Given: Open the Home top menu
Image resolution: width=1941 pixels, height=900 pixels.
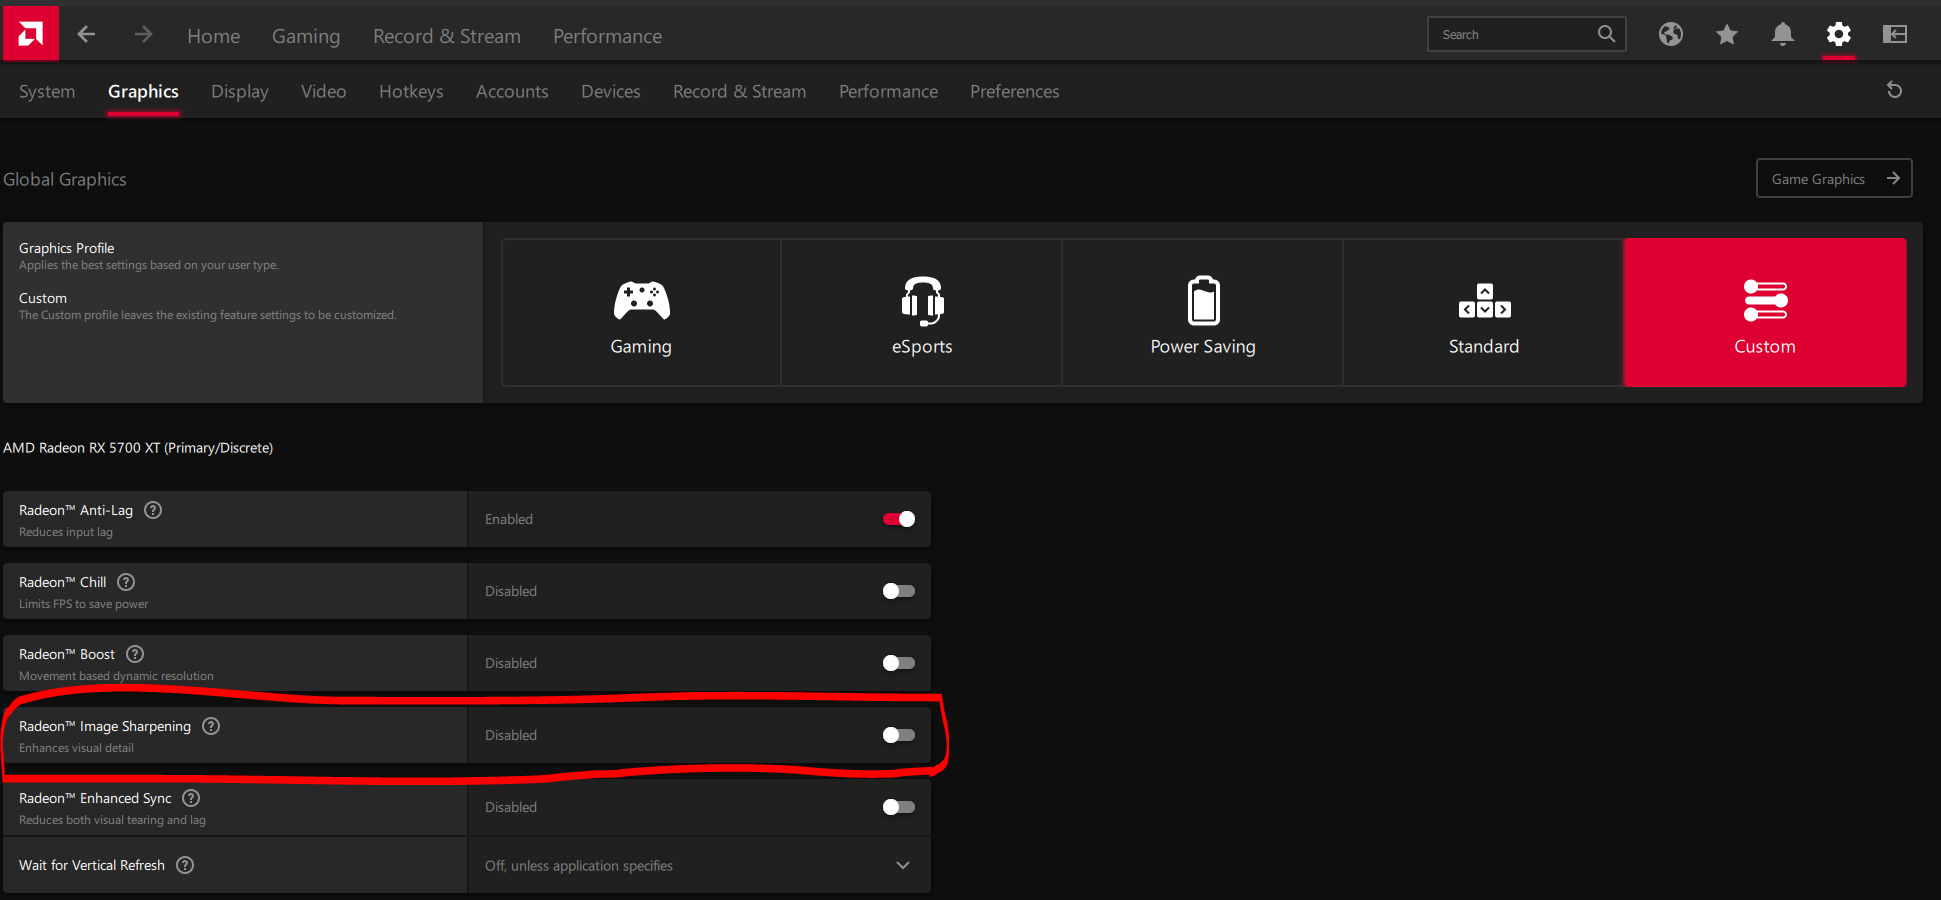Looking at the screenshot, I should [x=214, y=36].
